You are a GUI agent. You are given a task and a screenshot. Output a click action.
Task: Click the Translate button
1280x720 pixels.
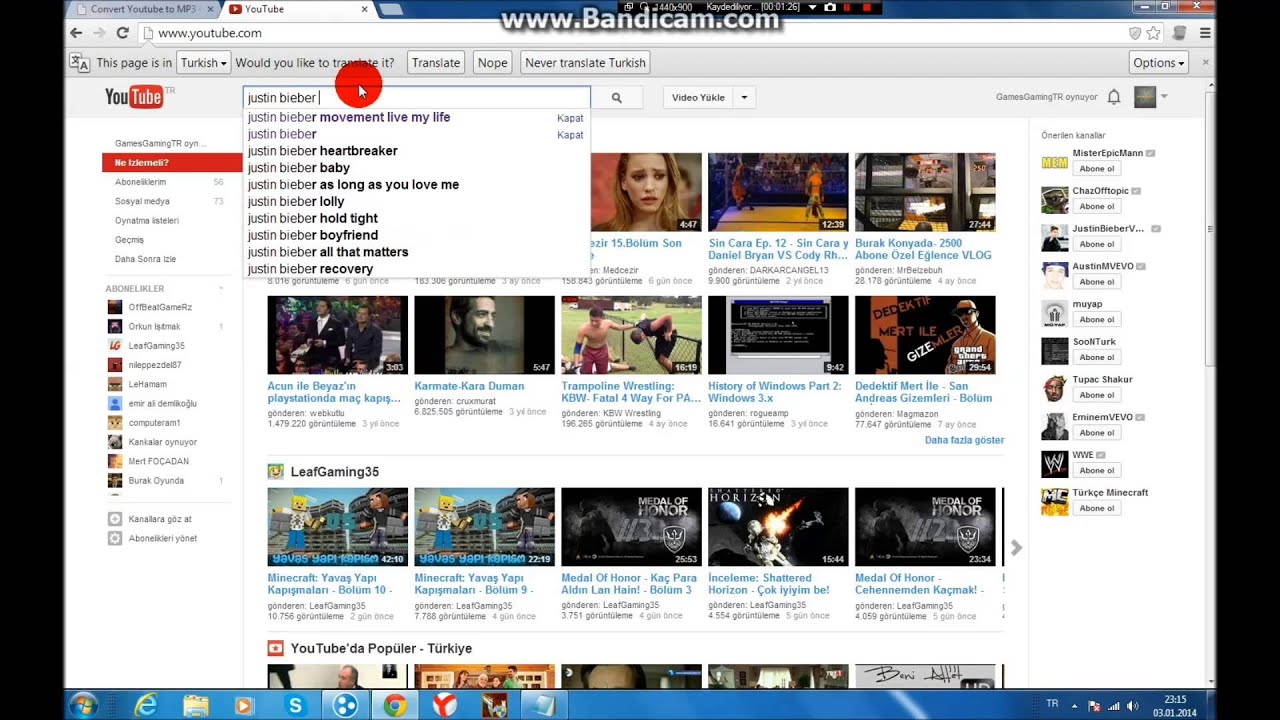click(436, 62)
